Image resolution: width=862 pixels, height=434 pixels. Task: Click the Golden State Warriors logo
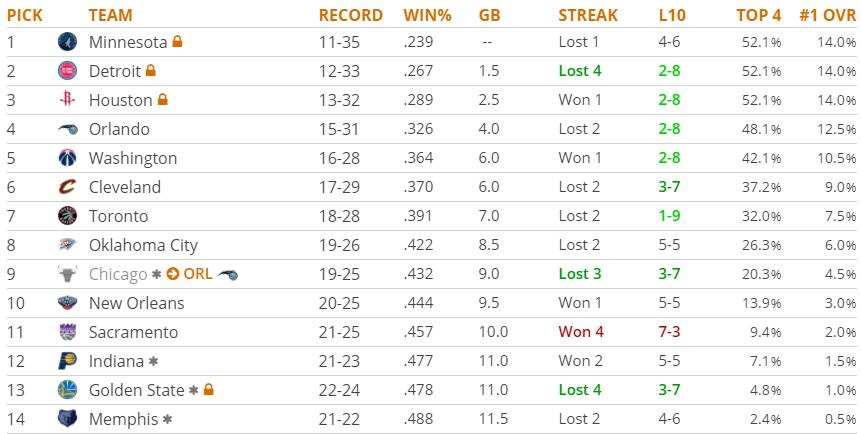[x=67, y=390]
